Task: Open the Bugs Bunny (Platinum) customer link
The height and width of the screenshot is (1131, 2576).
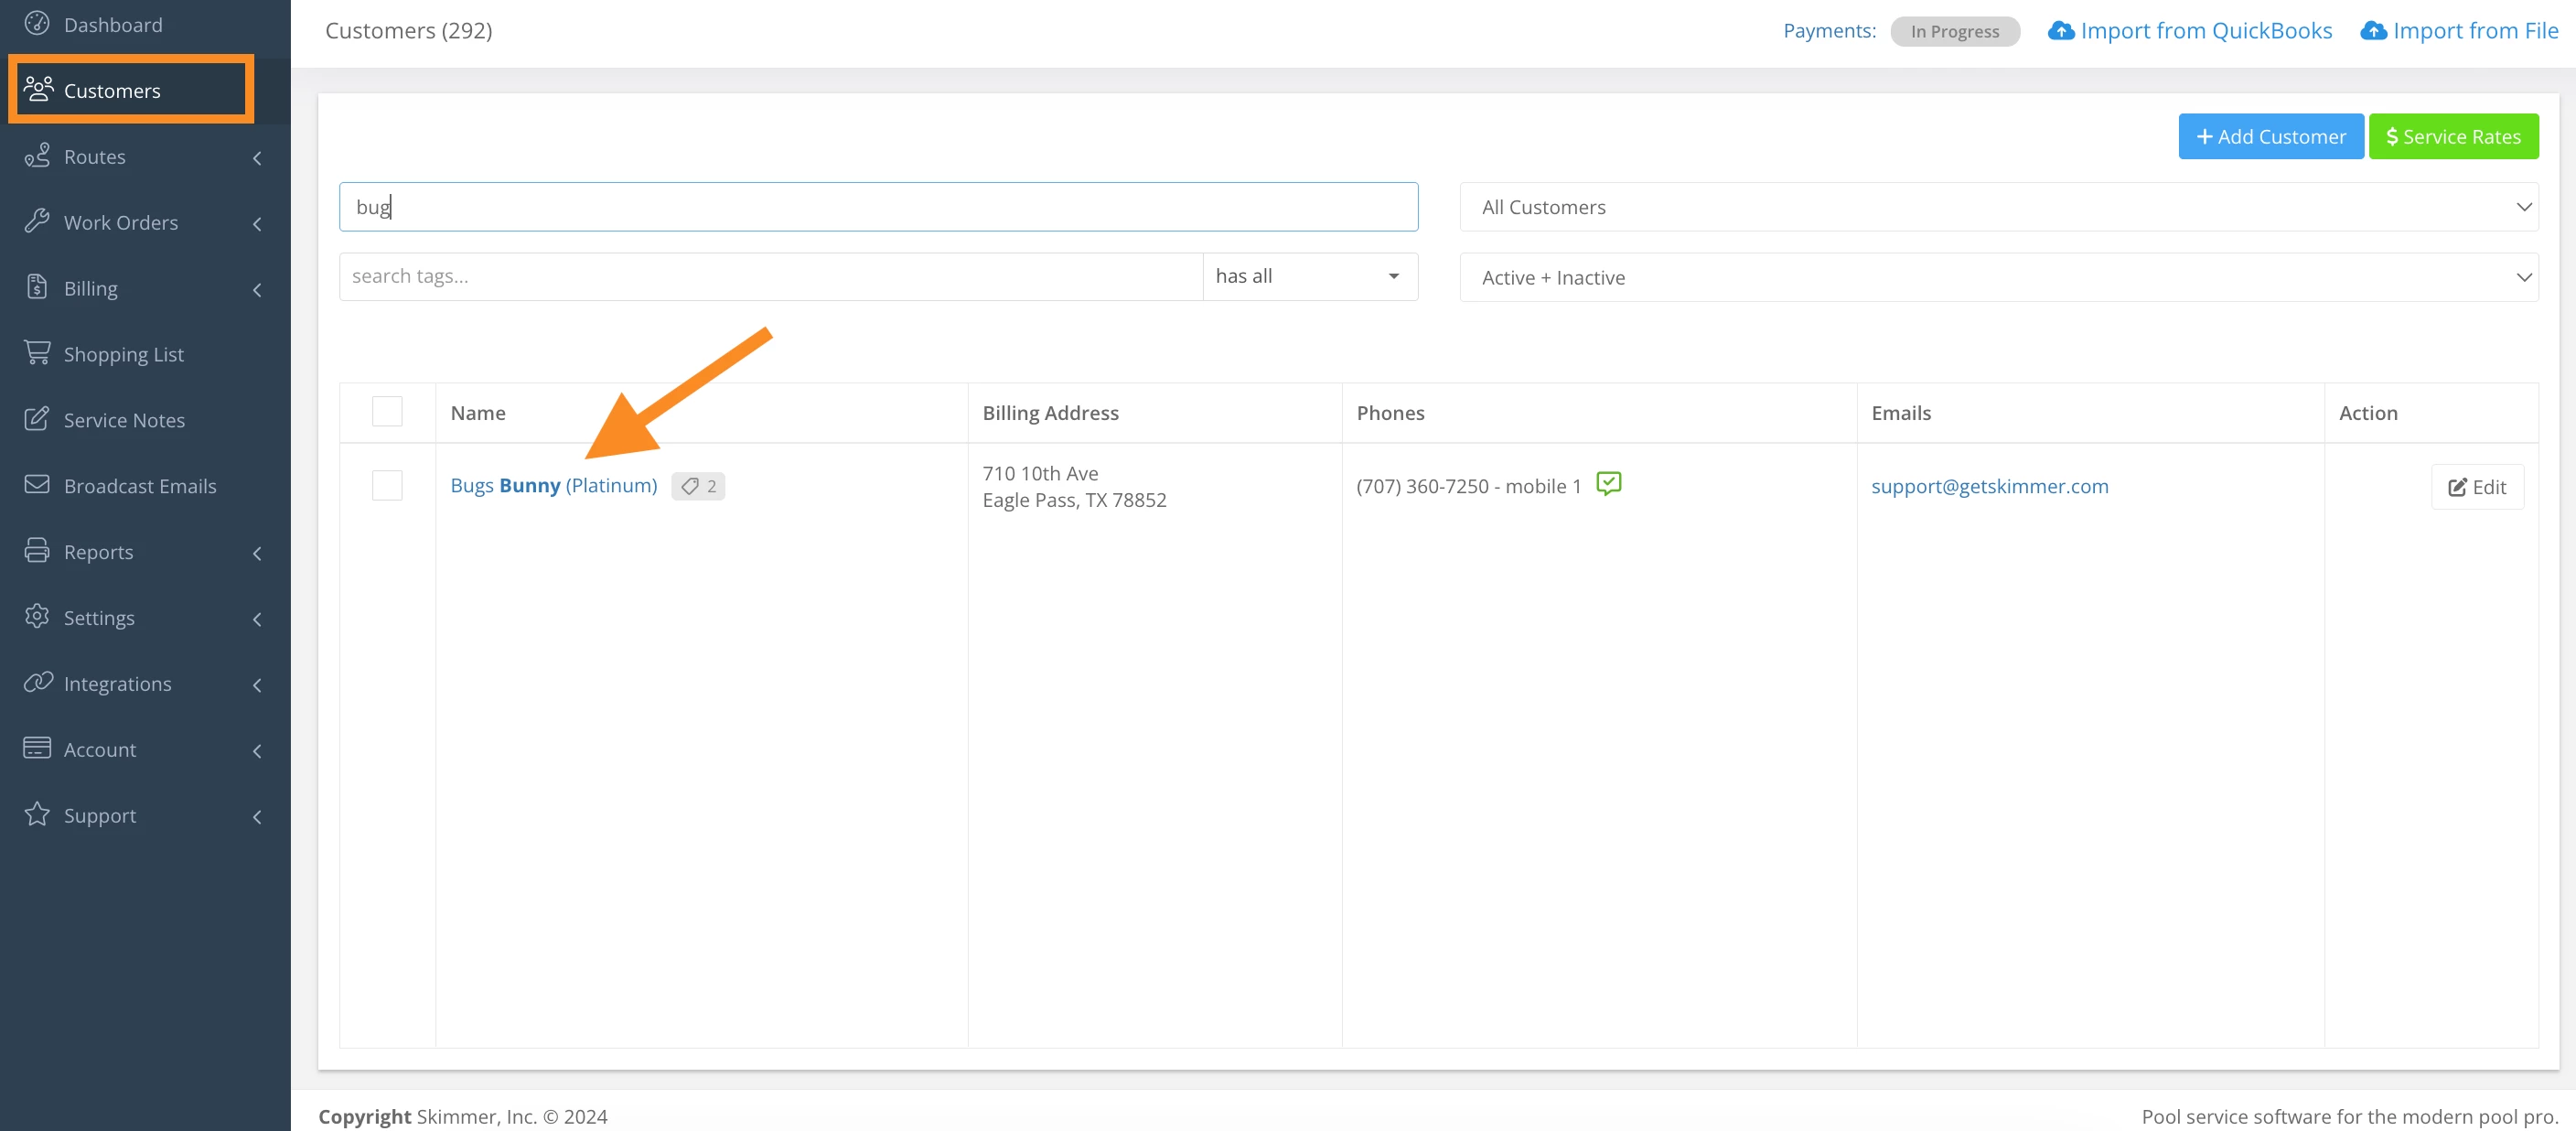Action: click(x=553, y=486)
